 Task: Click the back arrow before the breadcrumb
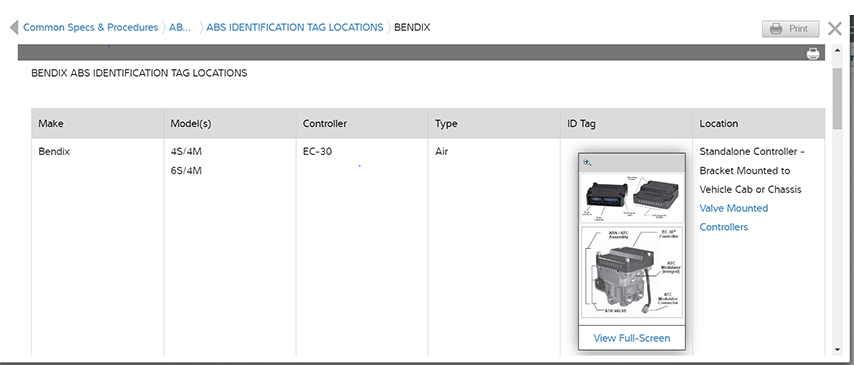(x=14, y=27)
